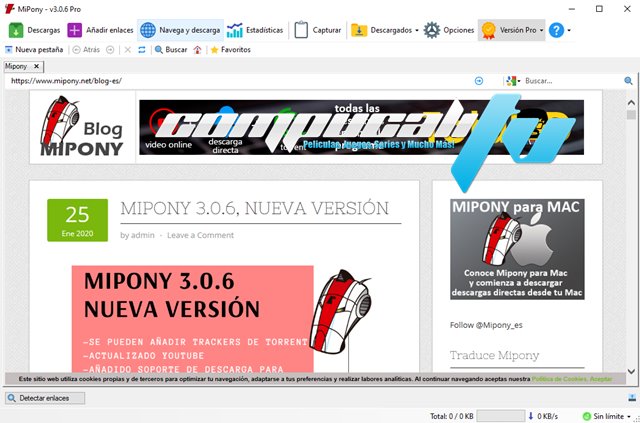Reload page with the refresh icon

click(x=142, y=50)
